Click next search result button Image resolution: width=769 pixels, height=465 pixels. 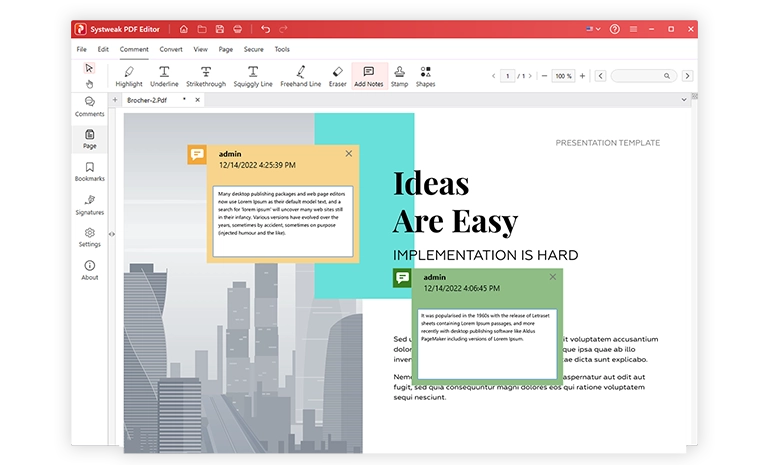[687, 76]
